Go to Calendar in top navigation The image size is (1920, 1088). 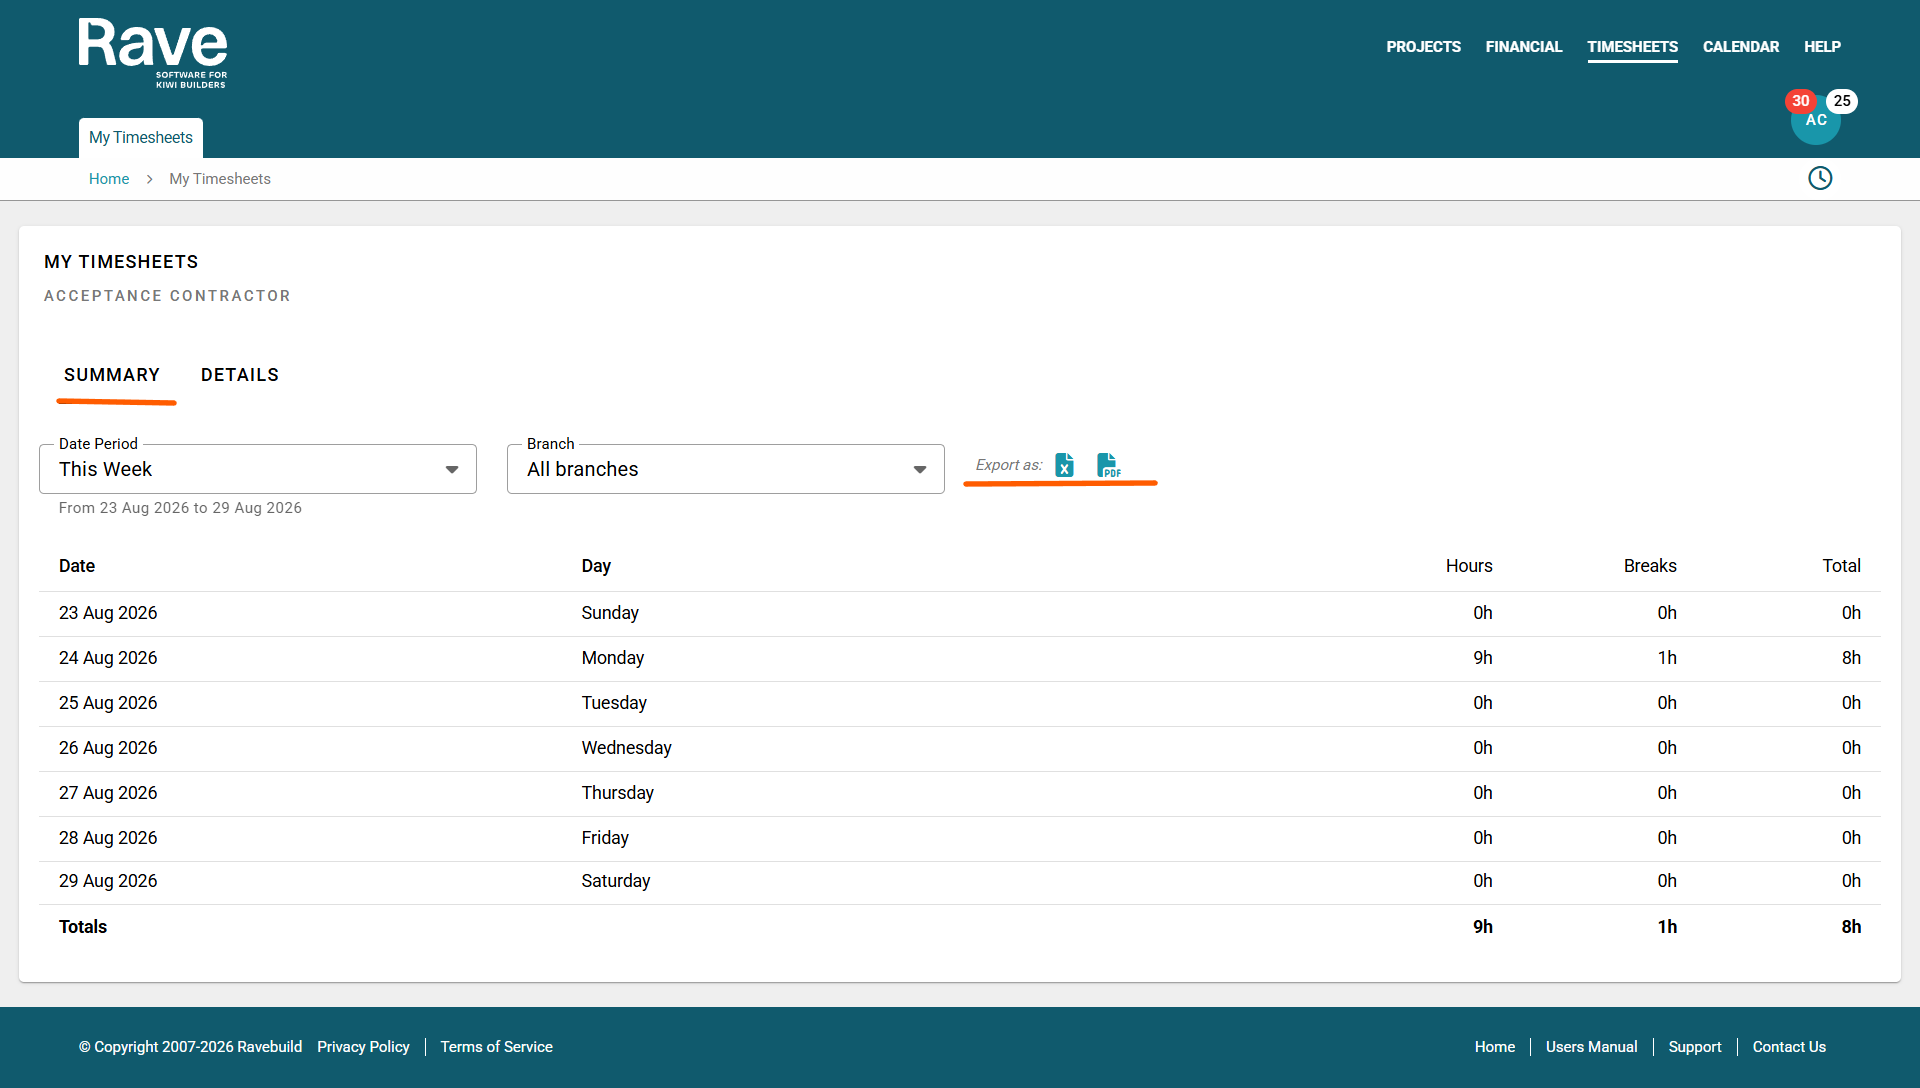tap(1740, 47)
